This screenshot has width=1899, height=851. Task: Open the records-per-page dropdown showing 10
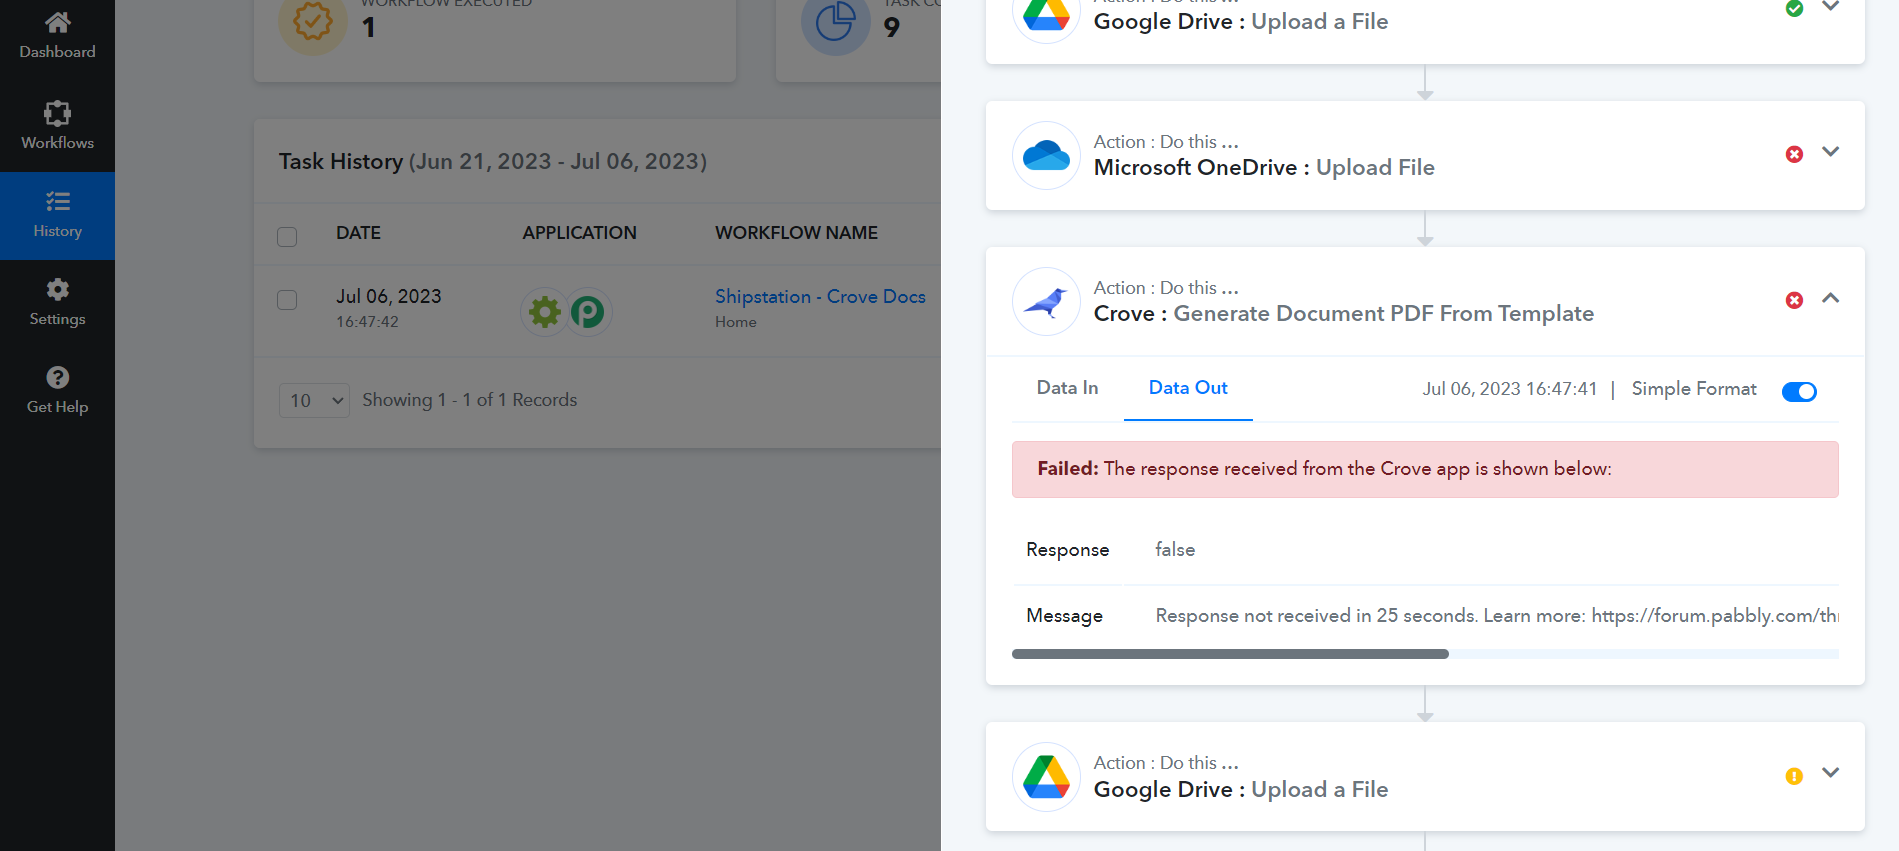tap(314, 400)
